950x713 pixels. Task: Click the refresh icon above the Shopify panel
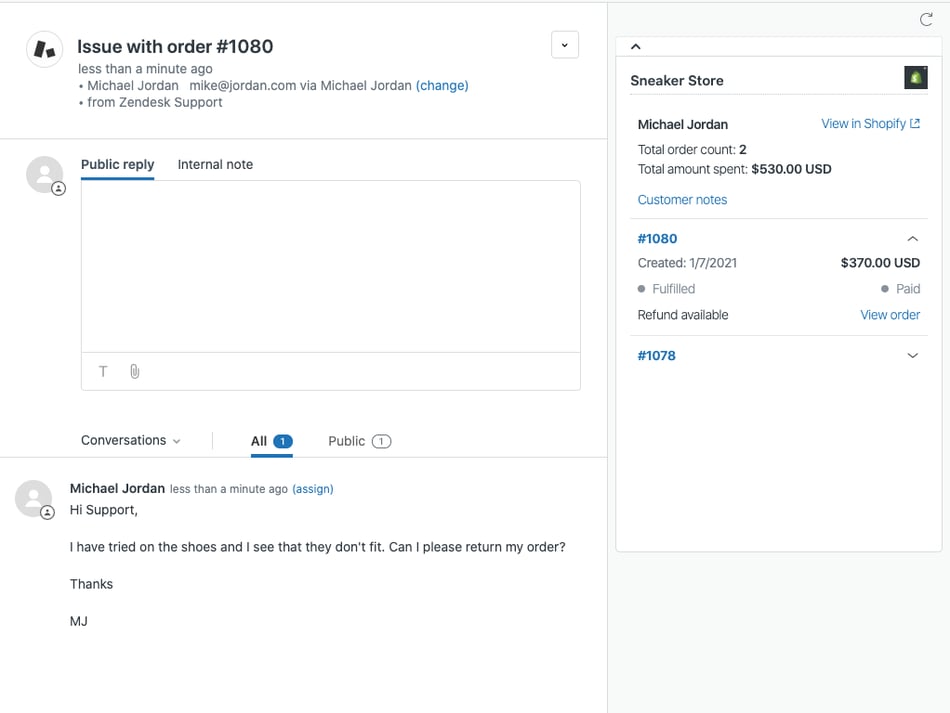pos(926,20)
